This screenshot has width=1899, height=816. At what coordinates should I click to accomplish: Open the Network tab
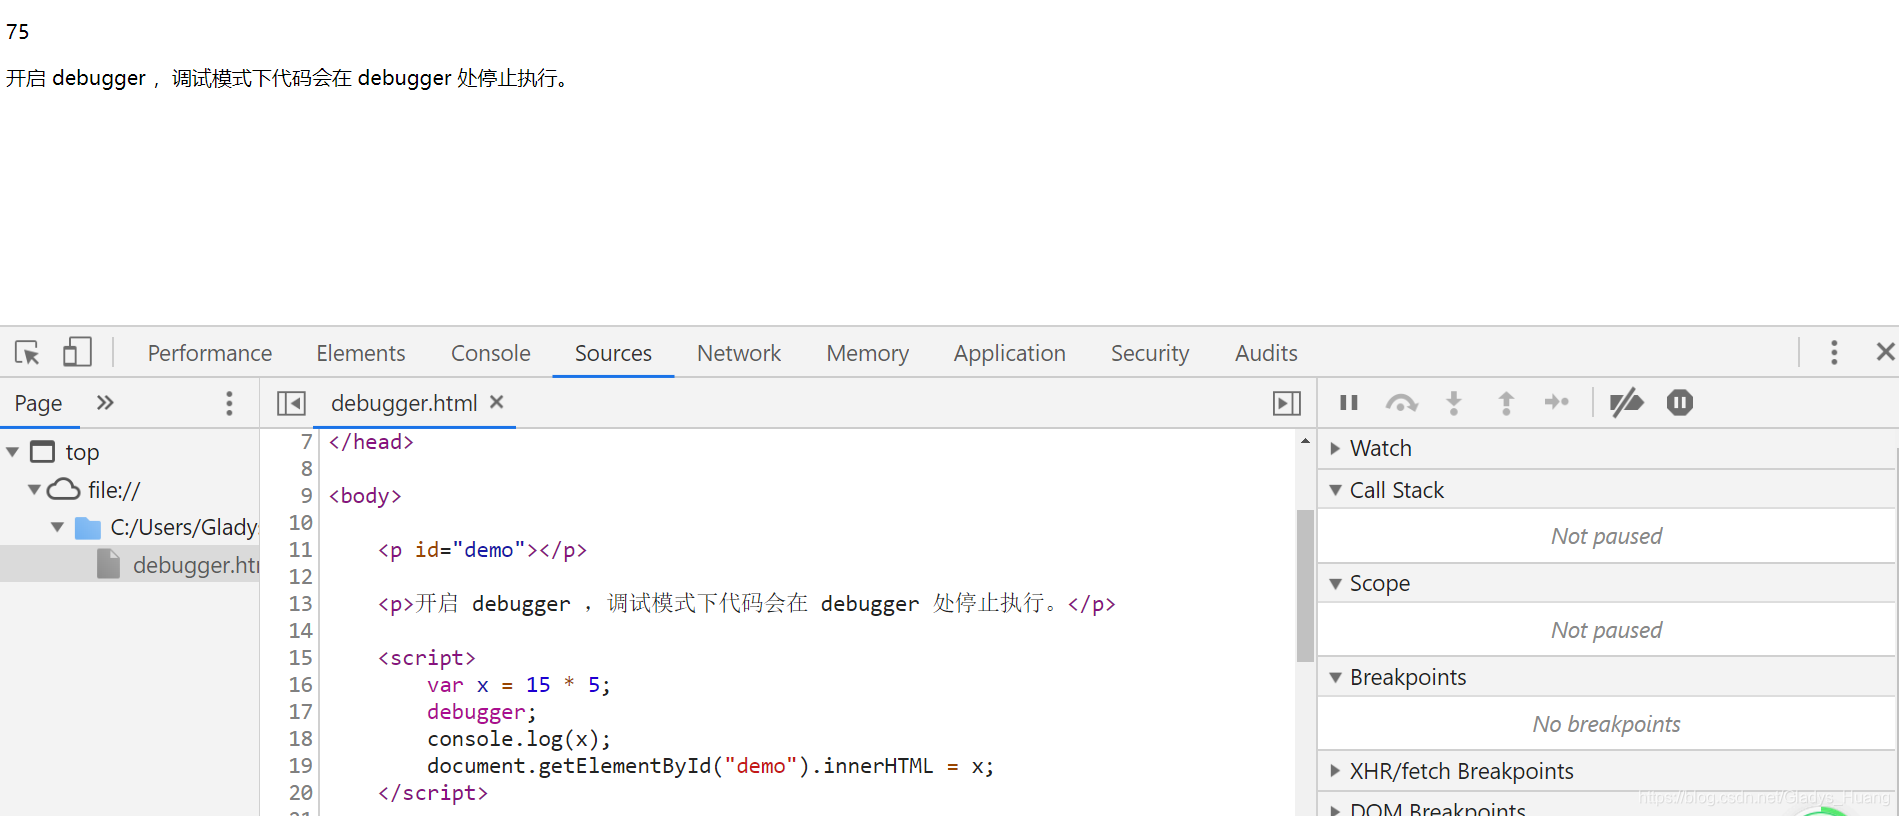tap(739, 353)
